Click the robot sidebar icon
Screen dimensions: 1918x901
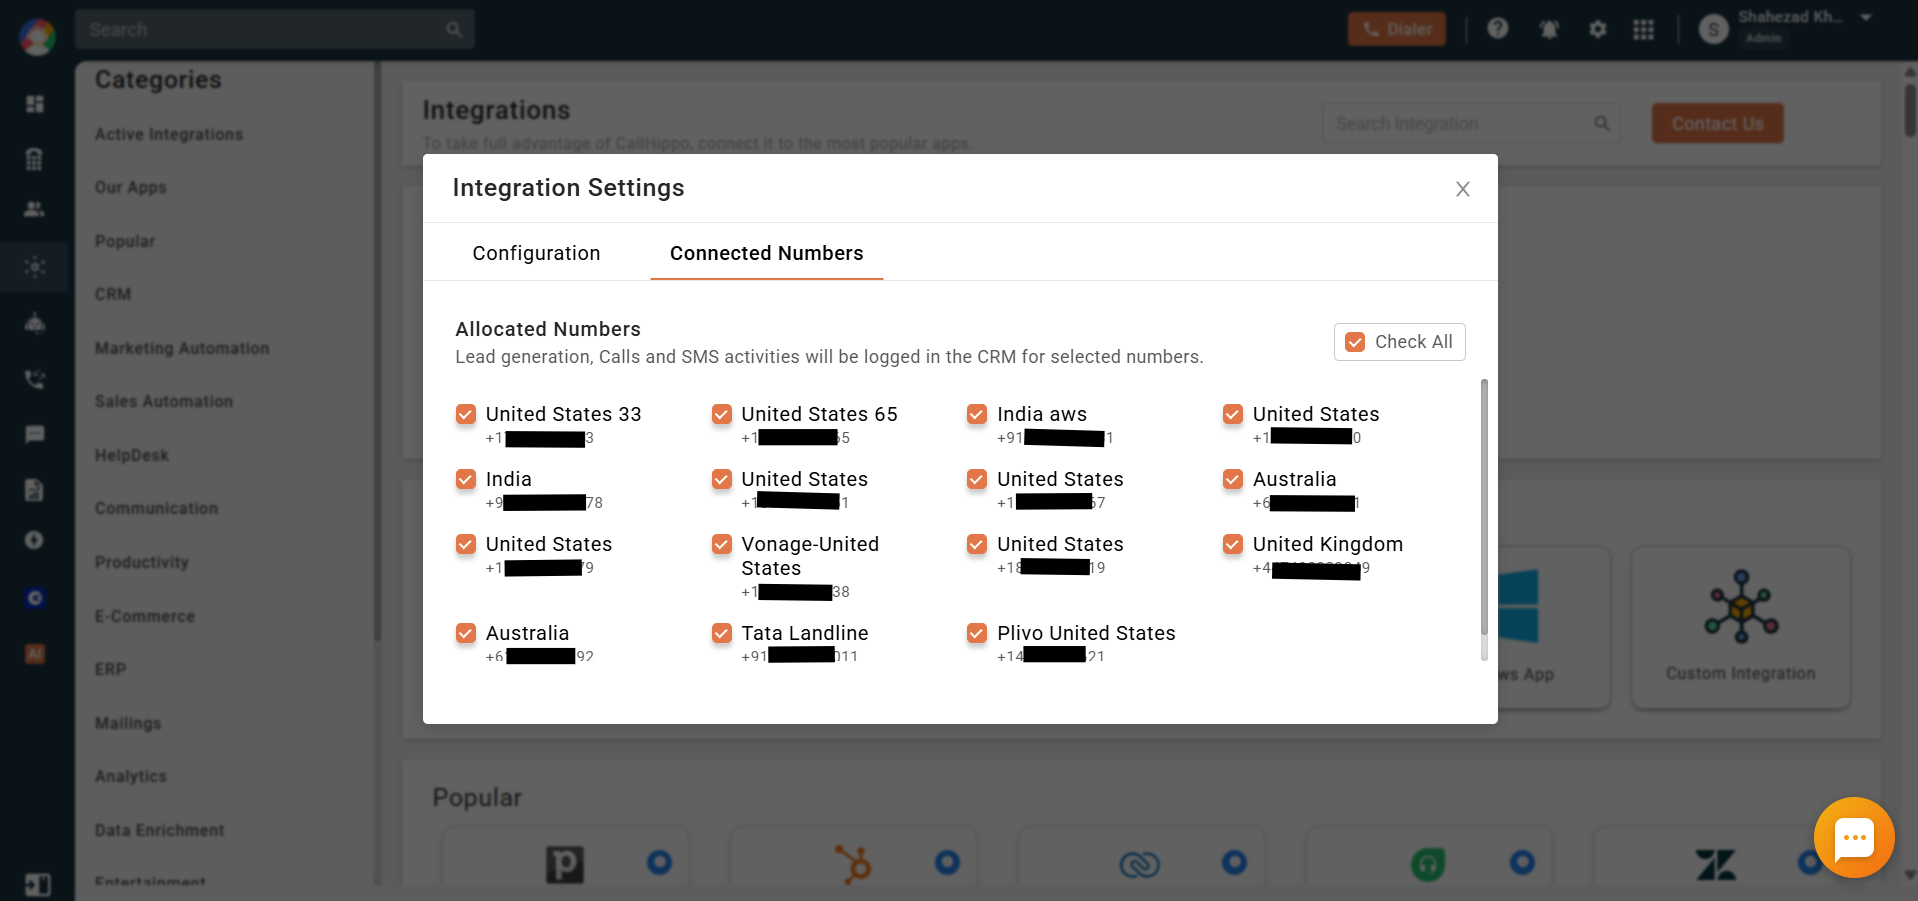pos(35,323)
